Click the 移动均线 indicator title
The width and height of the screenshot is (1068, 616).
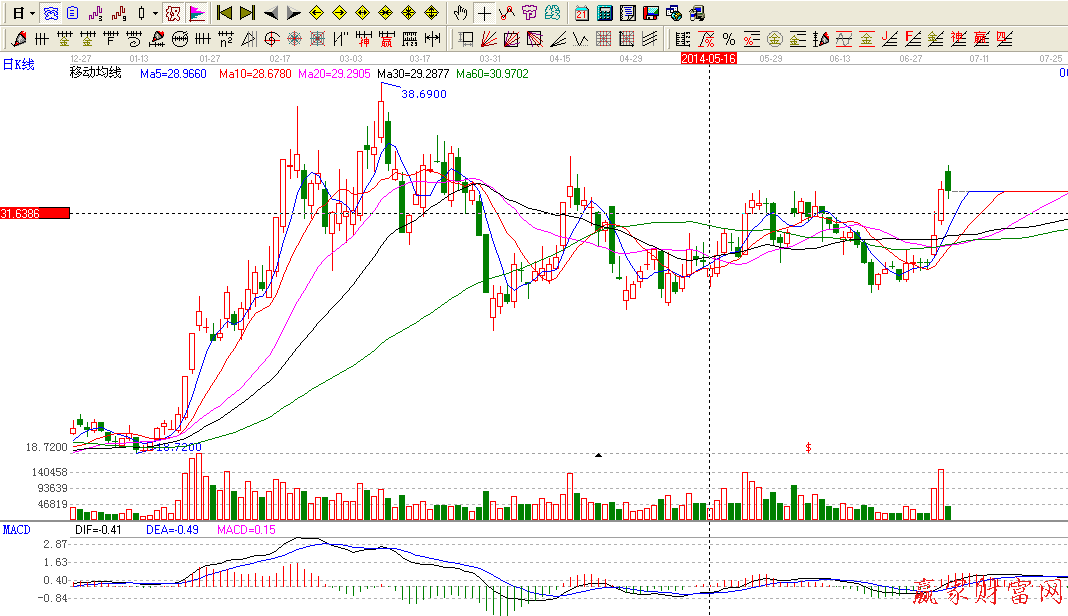[x=95, y=74]
